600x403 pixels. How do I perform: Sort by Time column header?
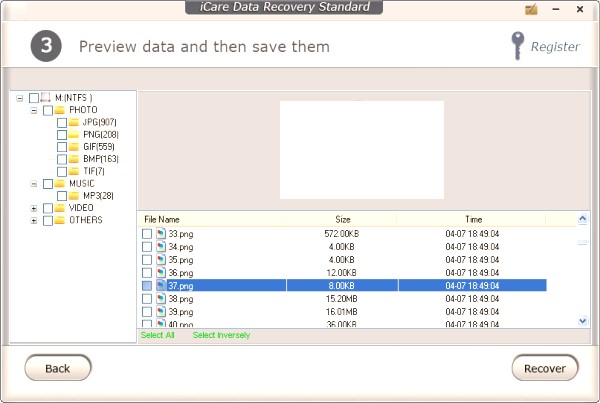(472, 219)
